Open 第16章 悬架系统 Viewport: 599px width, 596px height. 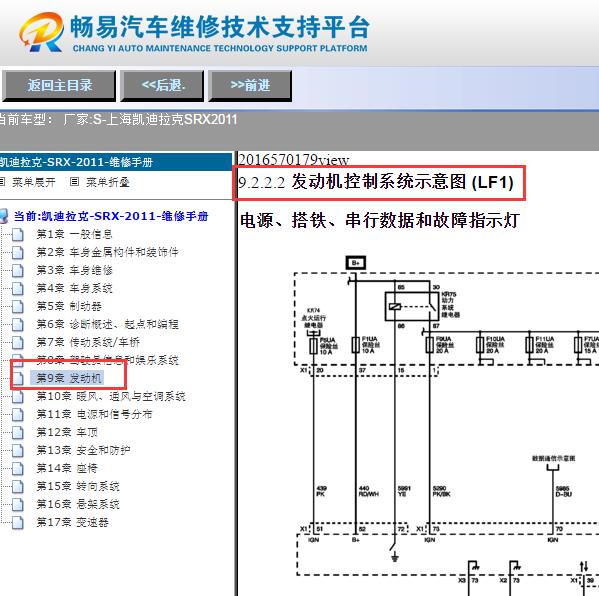click(x=78, y=504)
